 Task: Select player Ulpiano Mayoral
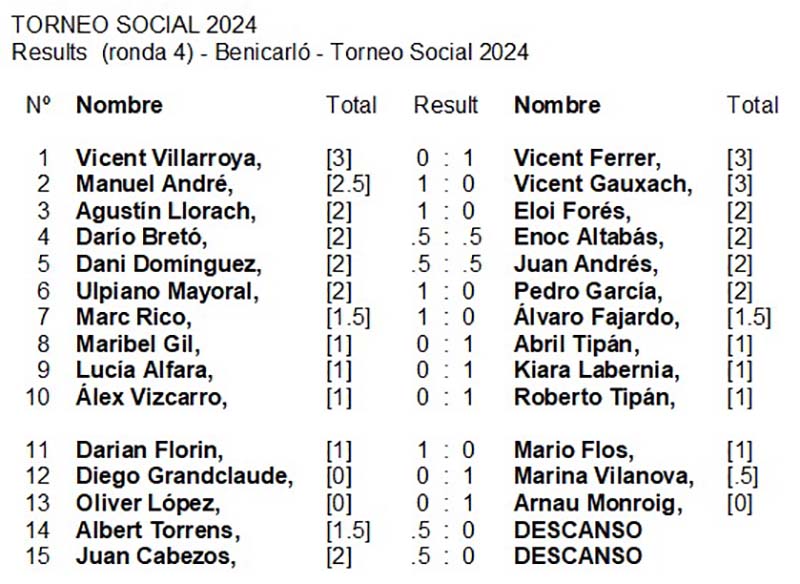pyautogui.click(x=167, y=291)
